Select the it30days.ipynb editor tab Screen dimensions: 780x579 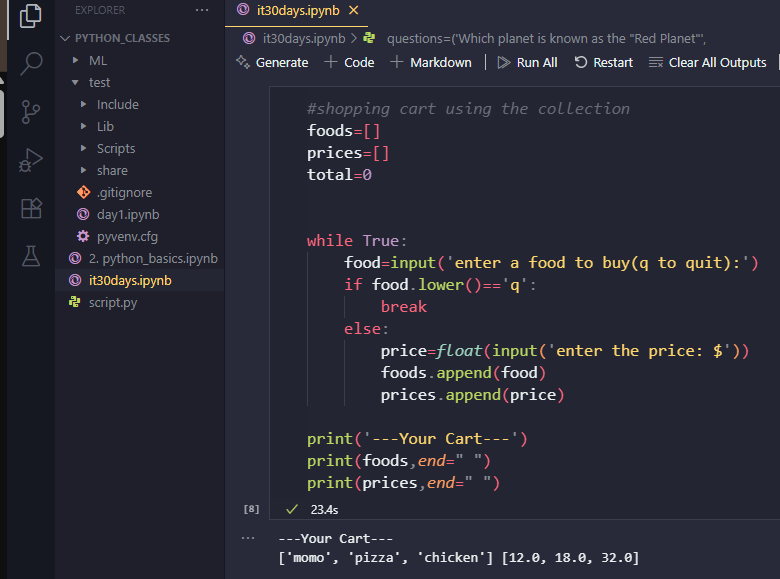tap(296, 11)
